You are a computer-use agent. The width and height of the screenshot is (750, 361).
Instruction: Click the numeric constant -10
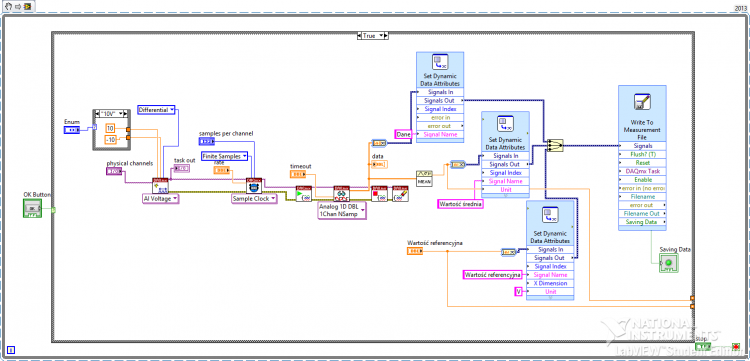click(110, 140)
